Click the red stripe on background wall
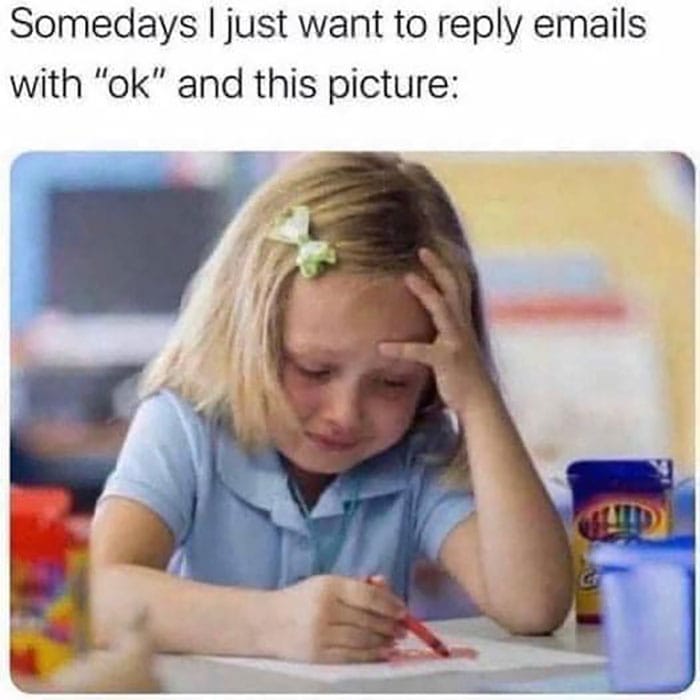Image resolution: width=700 pixels, height=700 pixels. [558, 309]
